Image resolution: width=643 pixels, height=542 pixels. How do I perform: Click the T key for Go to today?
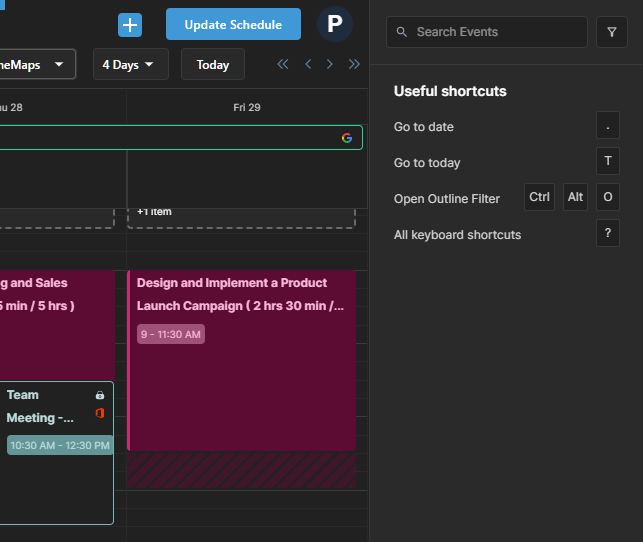pyautogui.click(x=608, y=161)
